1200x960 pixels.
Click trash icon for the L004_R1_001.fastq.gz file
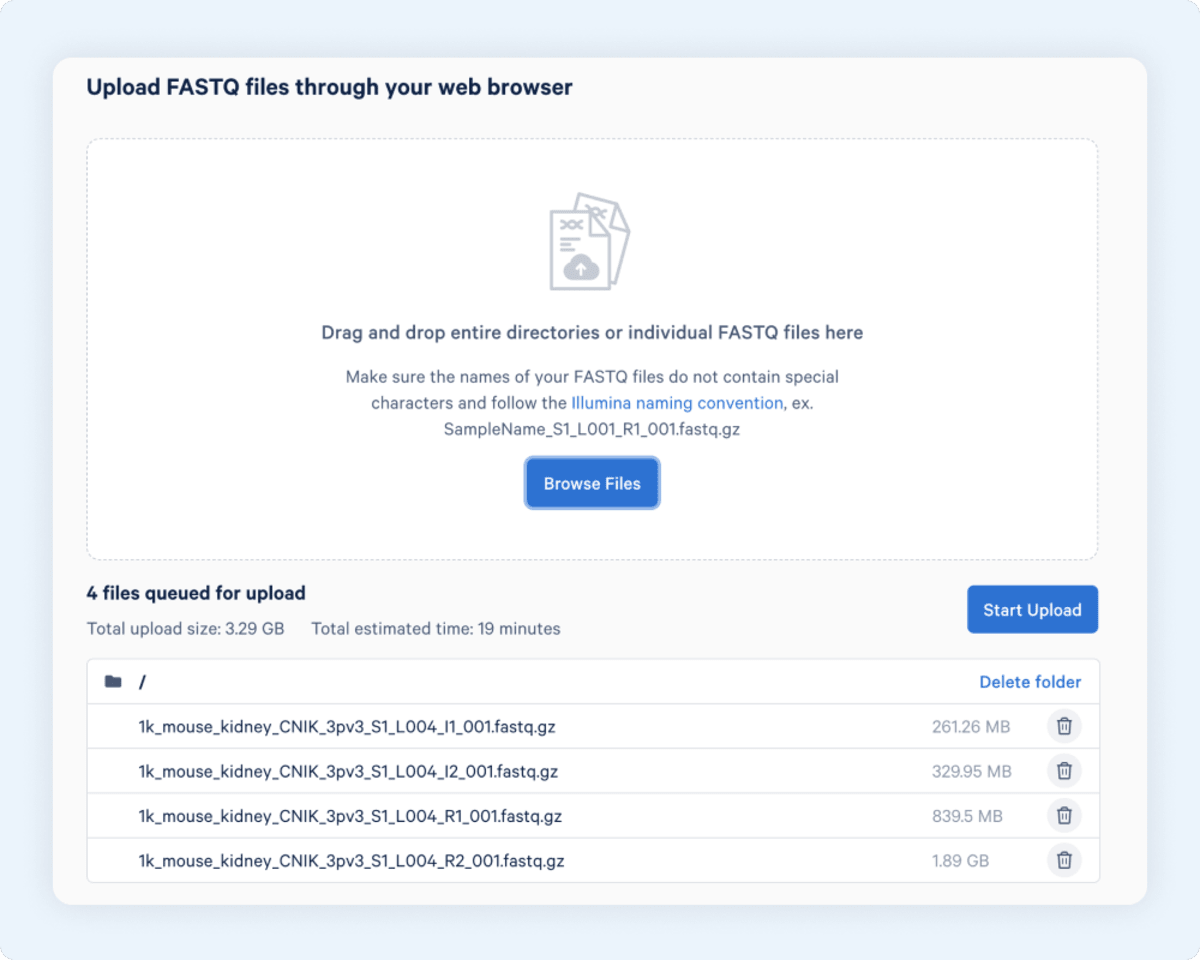(1064, 816)
